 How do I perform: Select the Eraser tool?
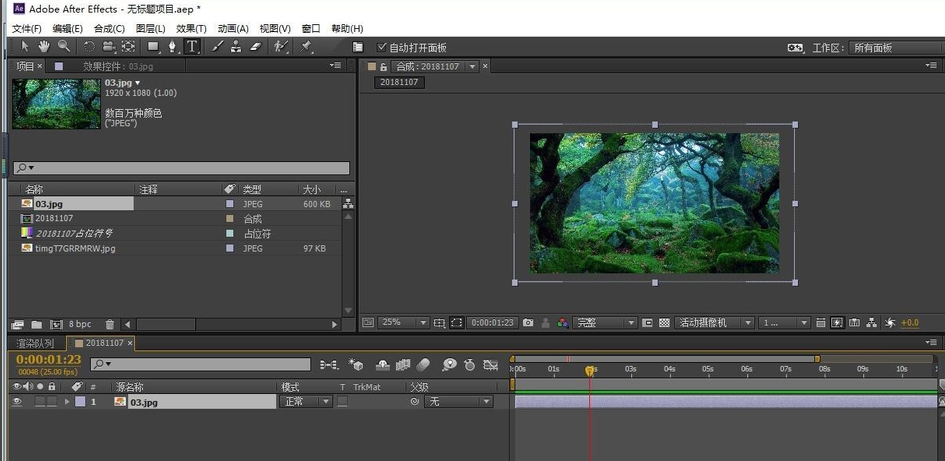256,46
